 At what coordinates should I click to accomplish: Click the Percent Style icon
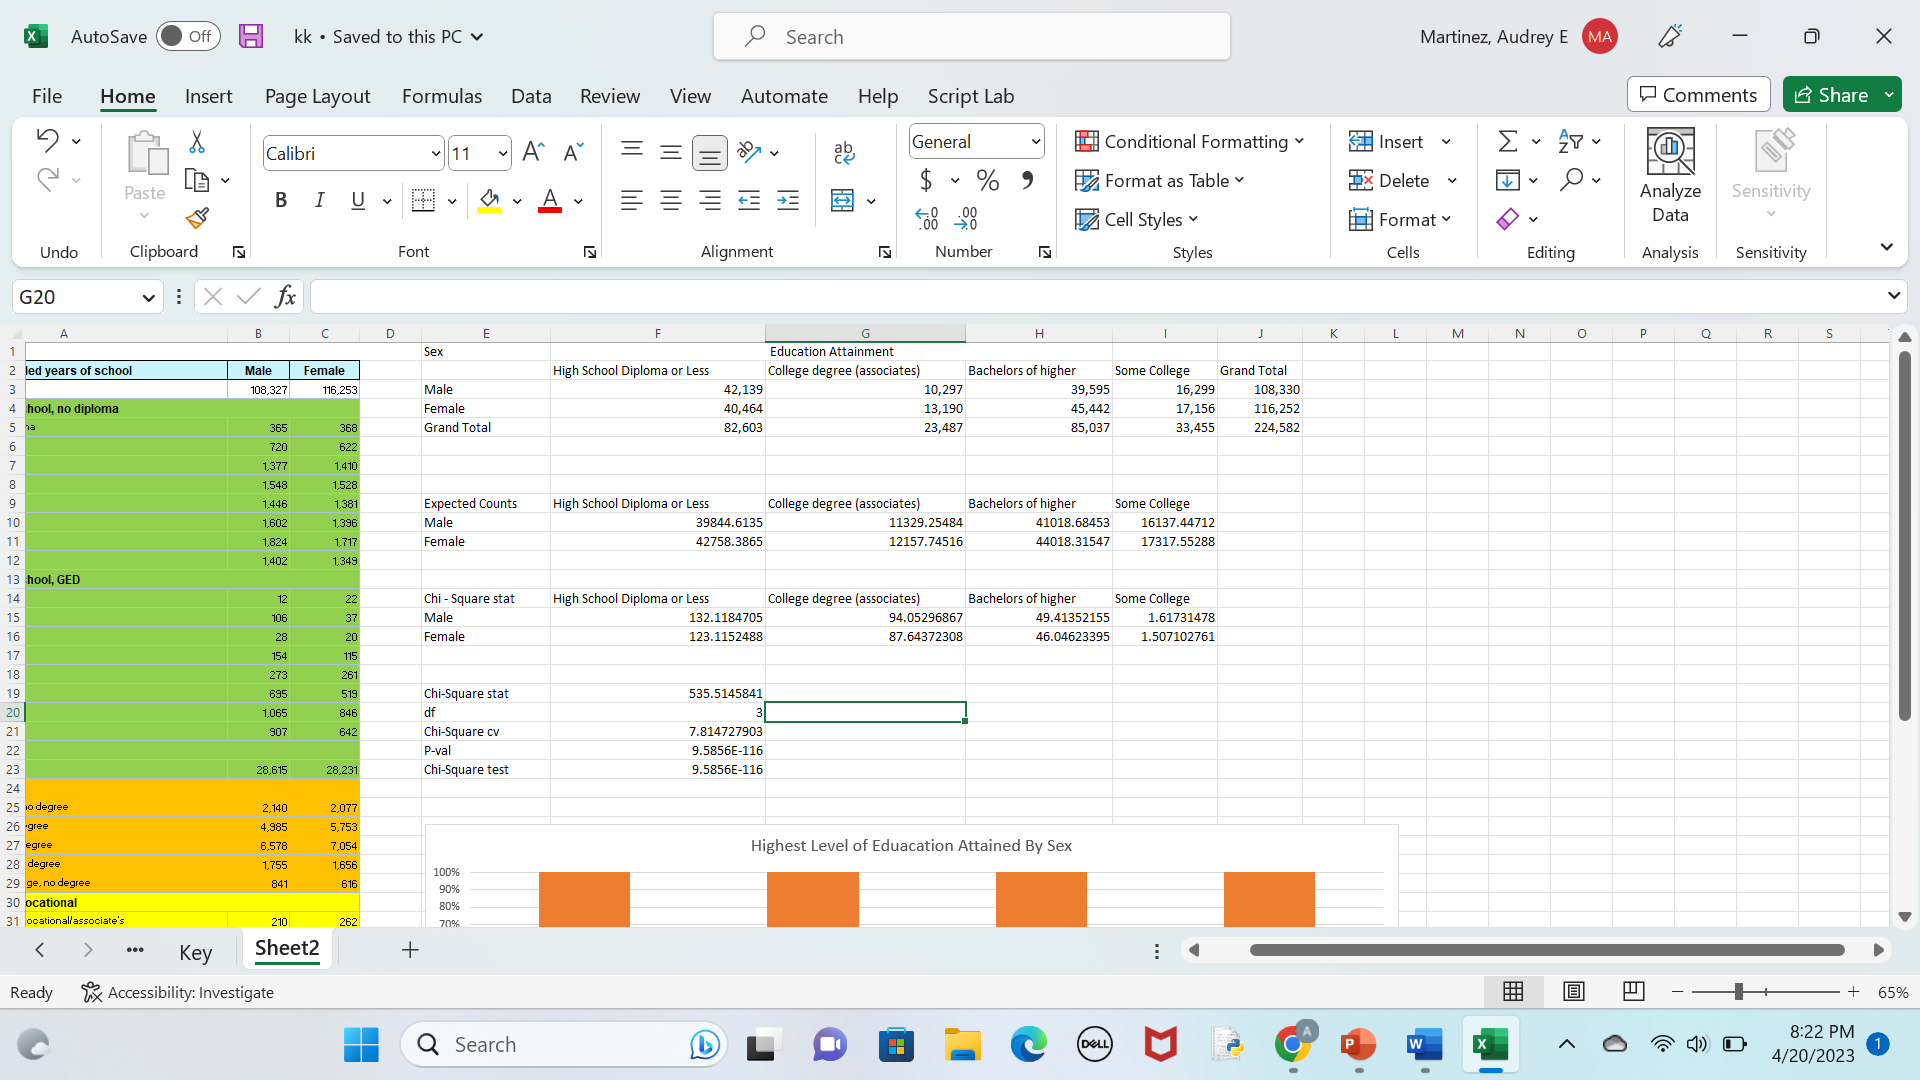click(x=988, y=181)
